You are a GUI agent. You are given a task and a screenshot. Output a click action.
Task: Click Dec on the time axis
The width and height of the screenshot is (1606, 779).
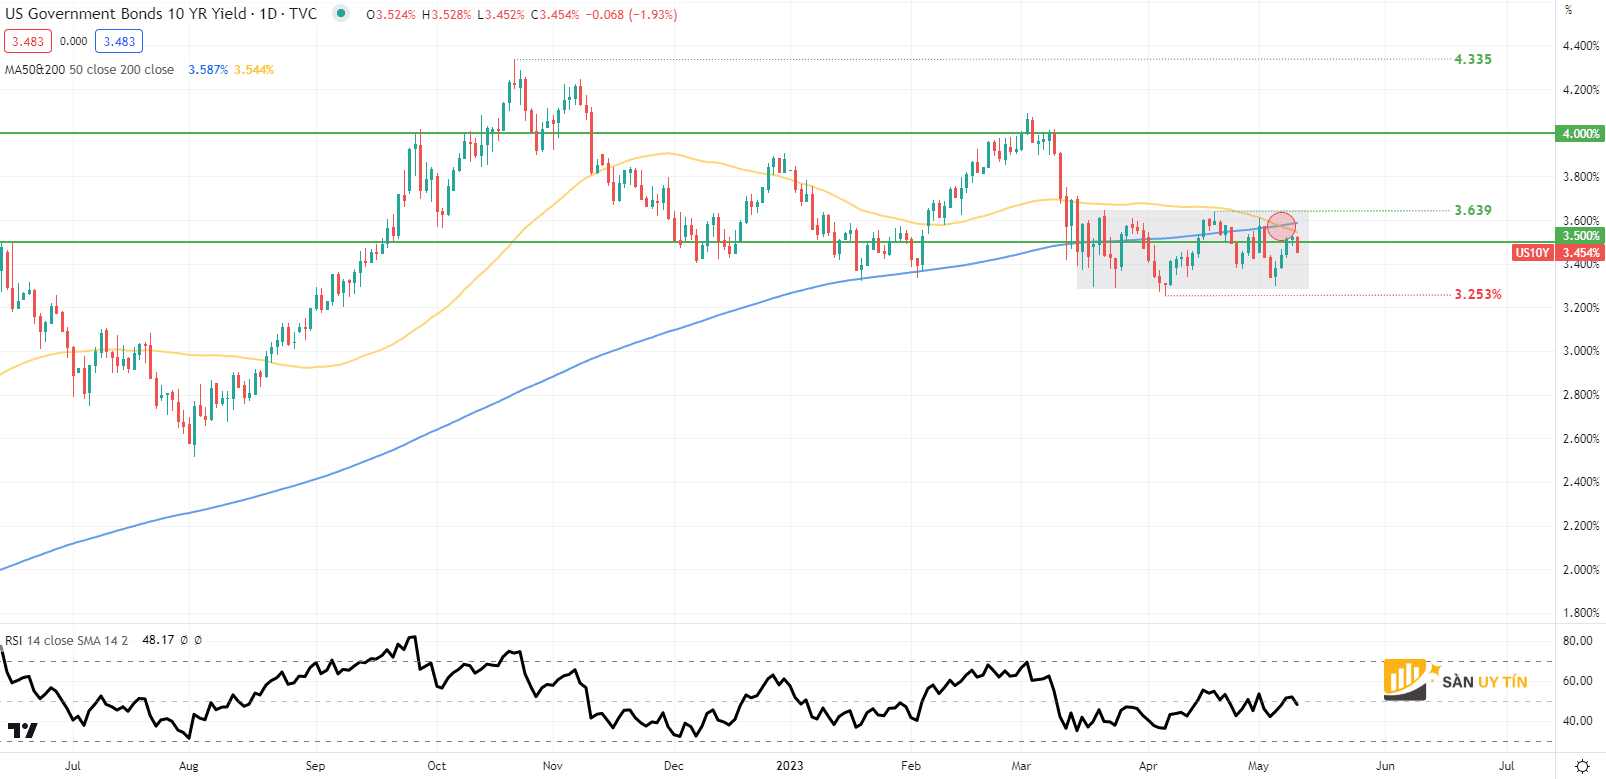coord(674,766)
